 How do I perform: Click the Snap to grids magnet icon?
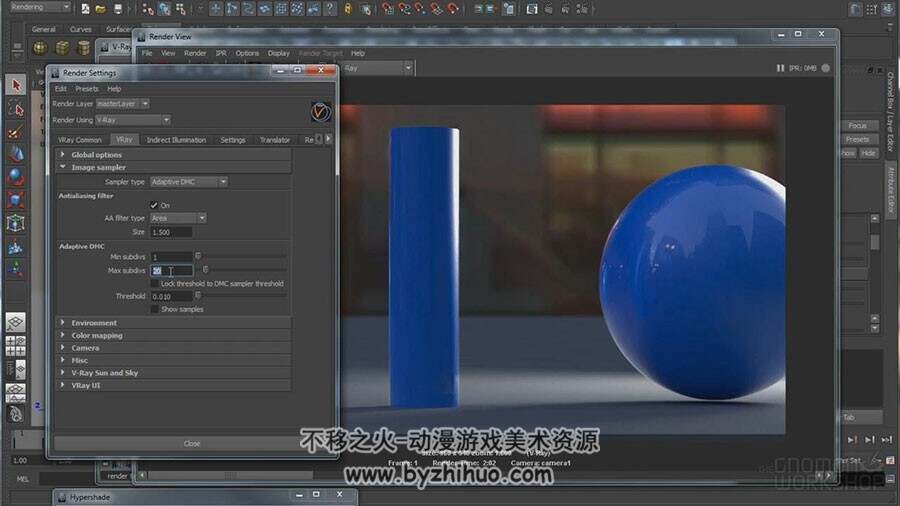coord(388,9)
